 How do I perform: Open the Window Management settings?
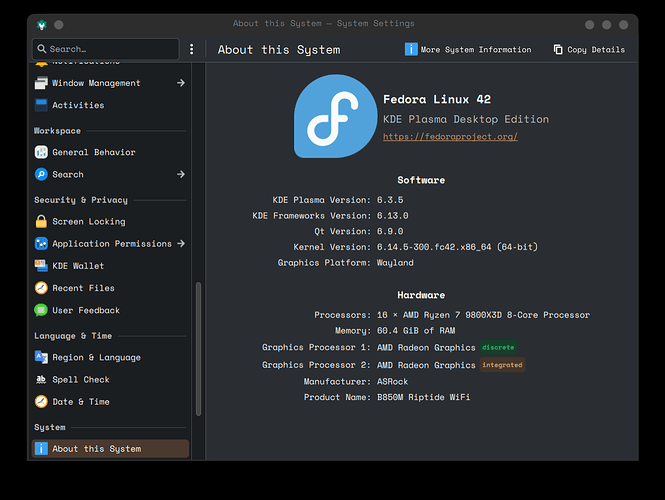[x=110, y=83]
